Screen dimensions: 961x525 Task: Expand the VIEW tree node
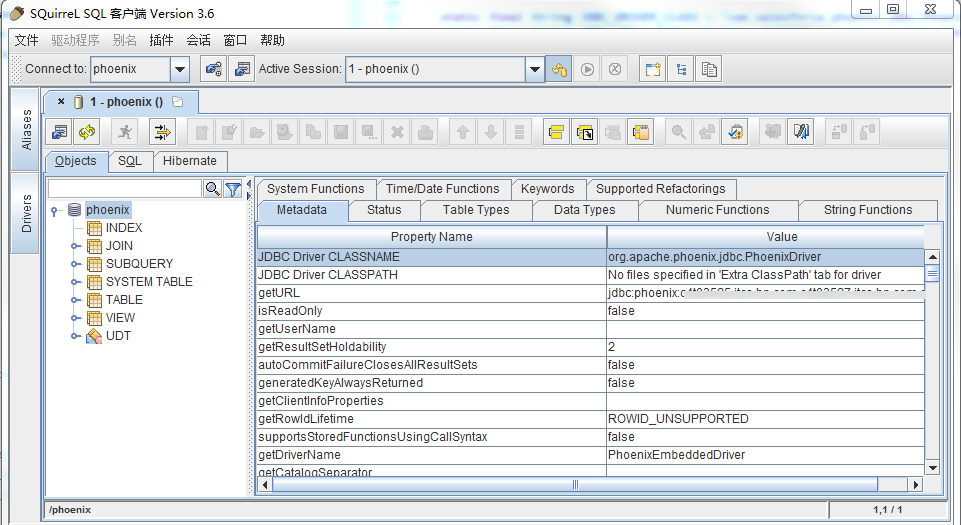(75, 318)
